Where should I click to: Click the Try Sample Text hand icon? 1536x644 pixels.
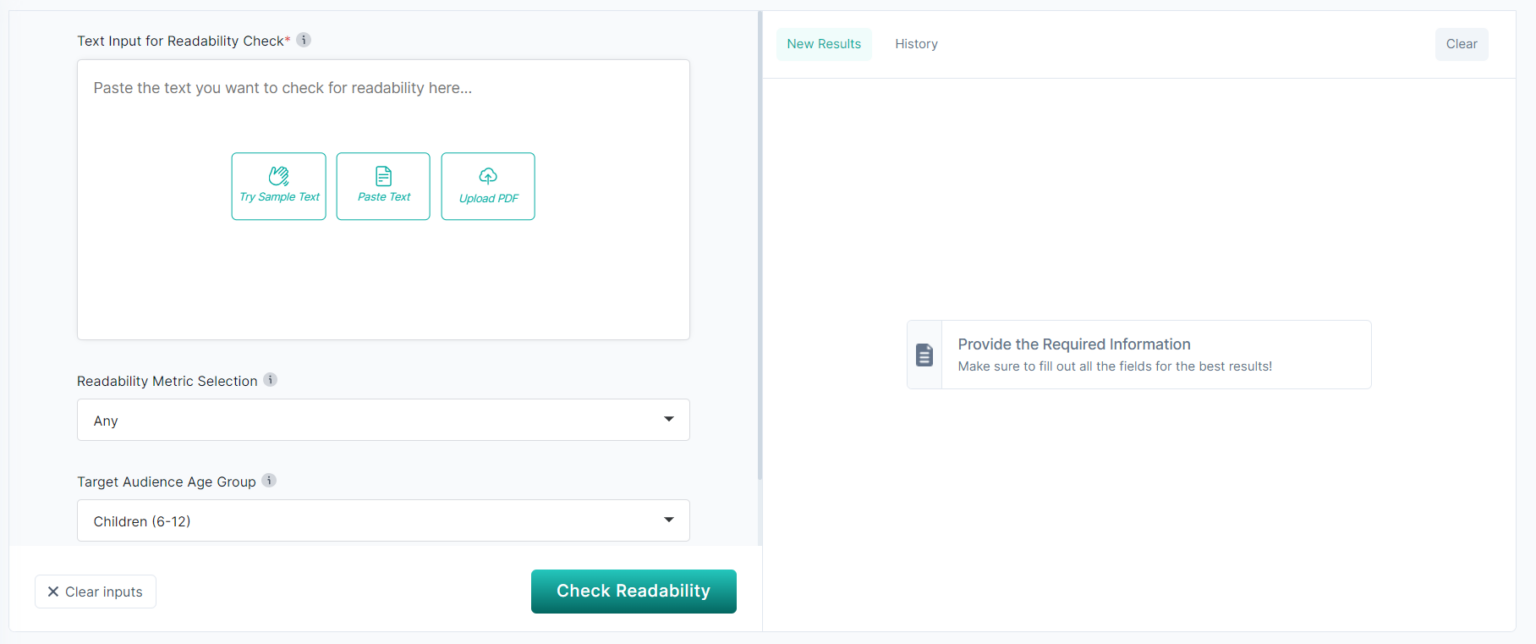tap(278, 176)
